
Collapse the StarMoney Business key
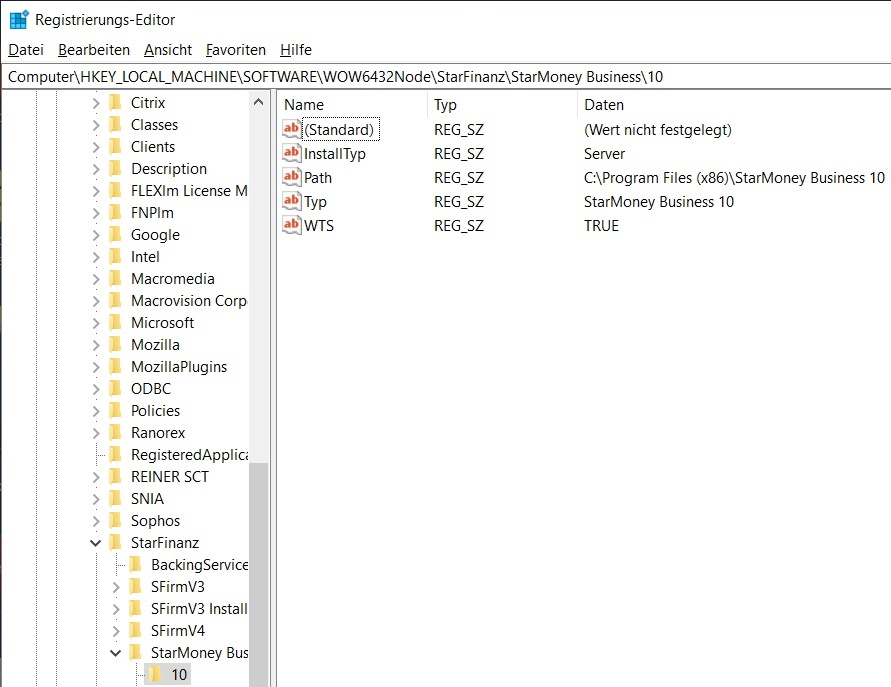coord(115,653)
